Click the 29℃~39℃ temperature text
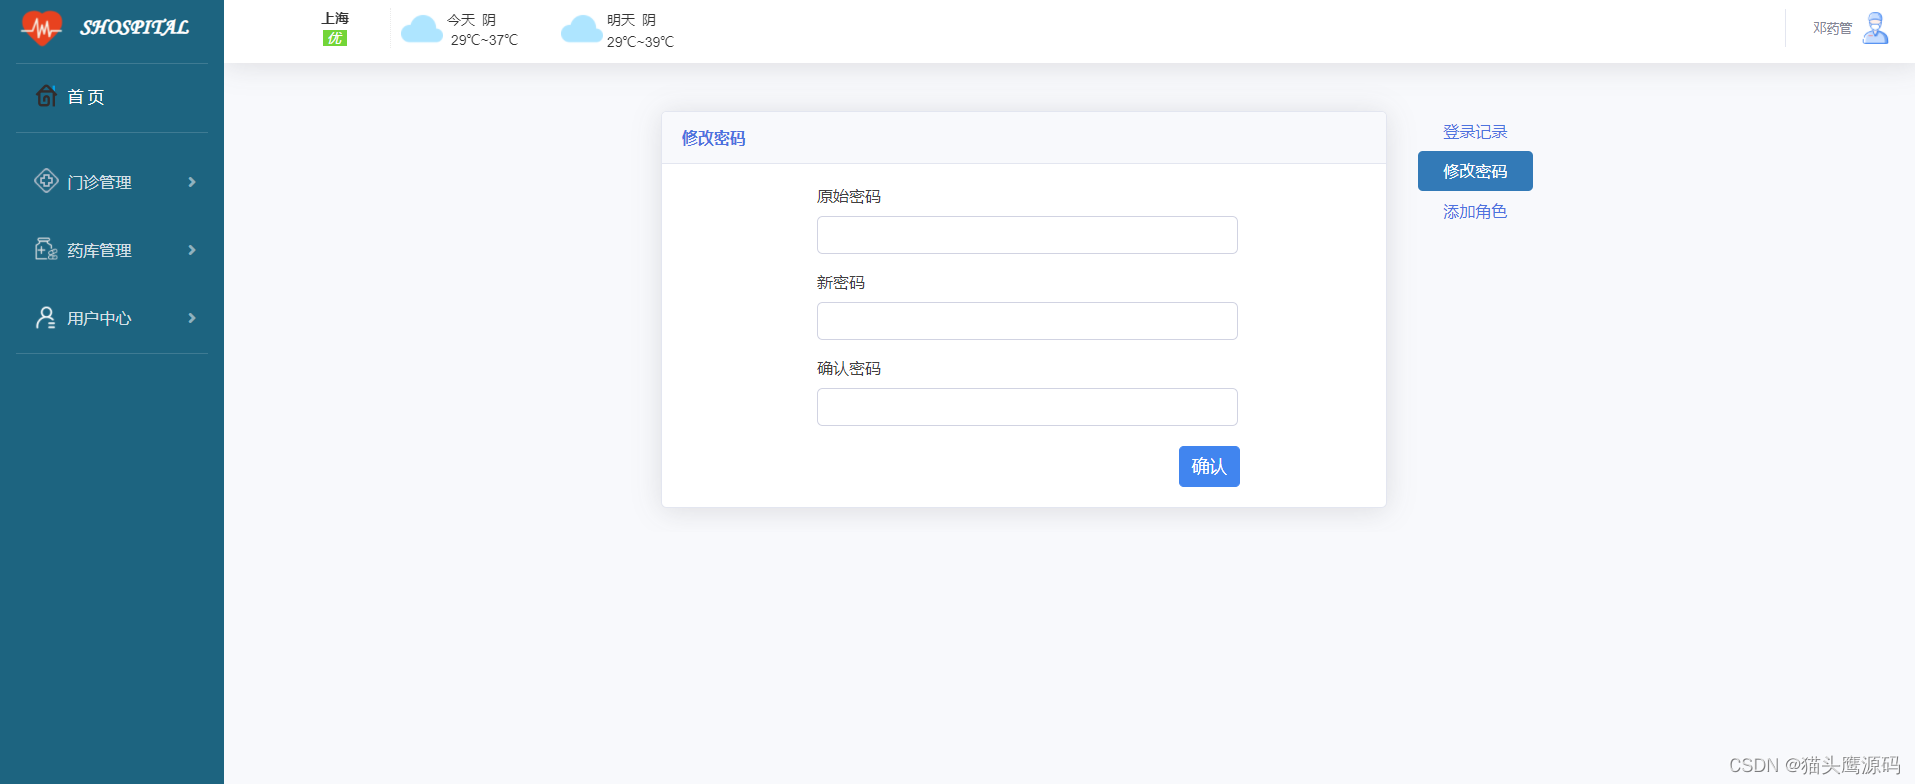Screen dimensions: 1915x784 click(x=640, y=42)
